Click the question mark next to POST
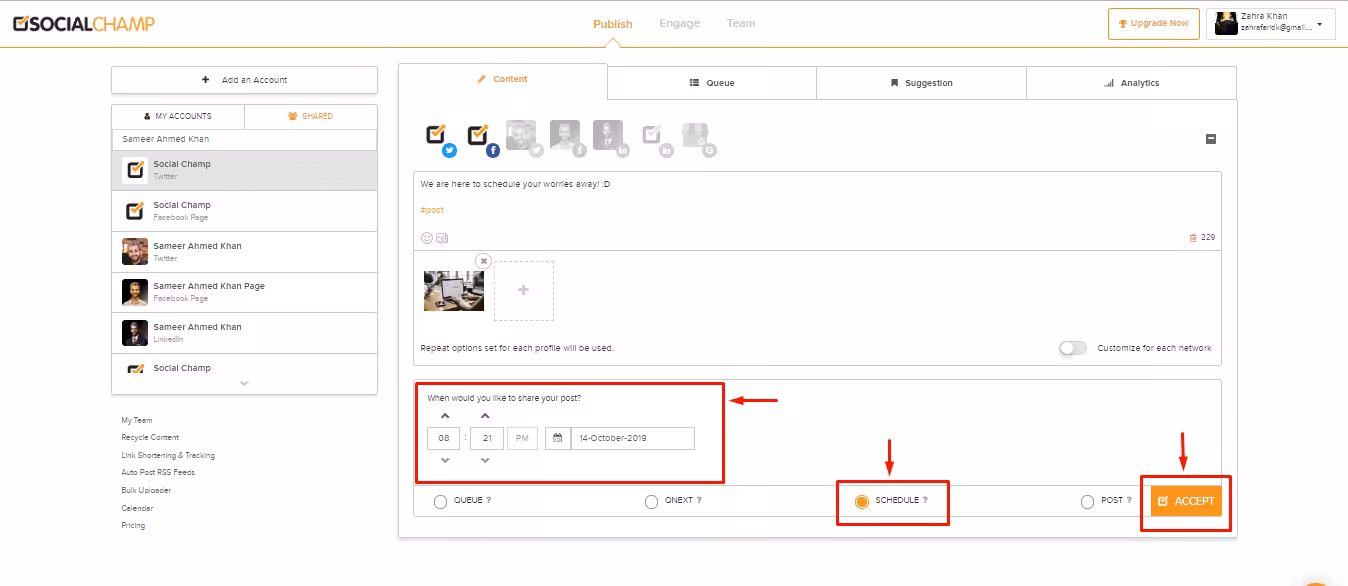 coord(1129,500)
